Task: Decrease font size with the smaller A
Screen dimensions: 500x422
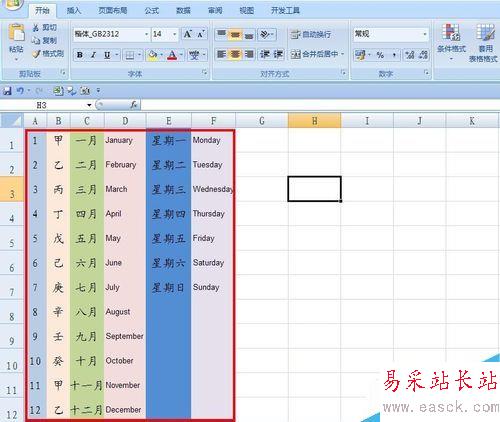Action: (201, 34)
